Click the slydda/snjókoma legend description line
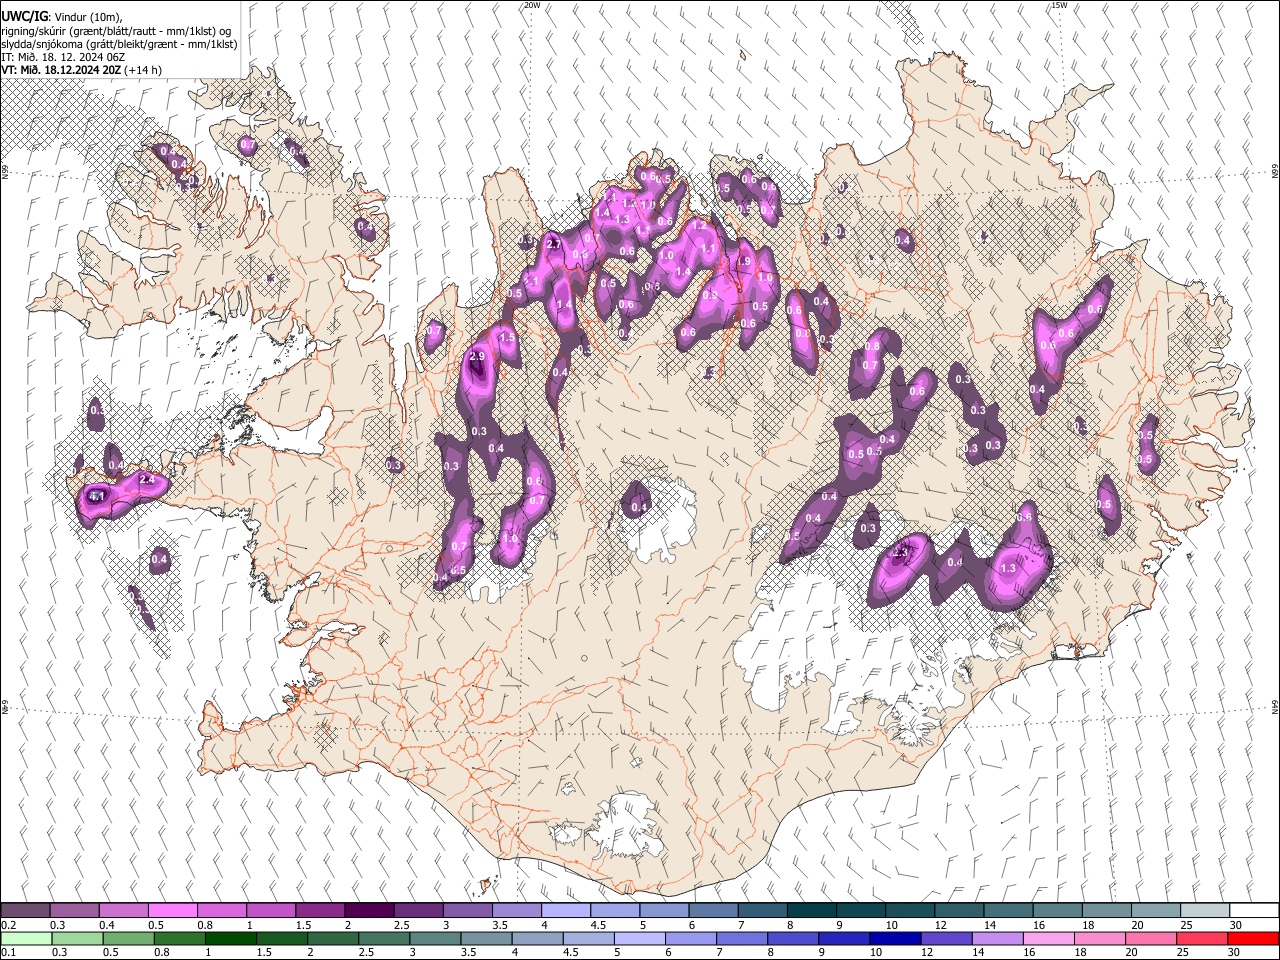The width and height of the screenshot is (1280, 960). pyautogui.click(x=119, y=44)
